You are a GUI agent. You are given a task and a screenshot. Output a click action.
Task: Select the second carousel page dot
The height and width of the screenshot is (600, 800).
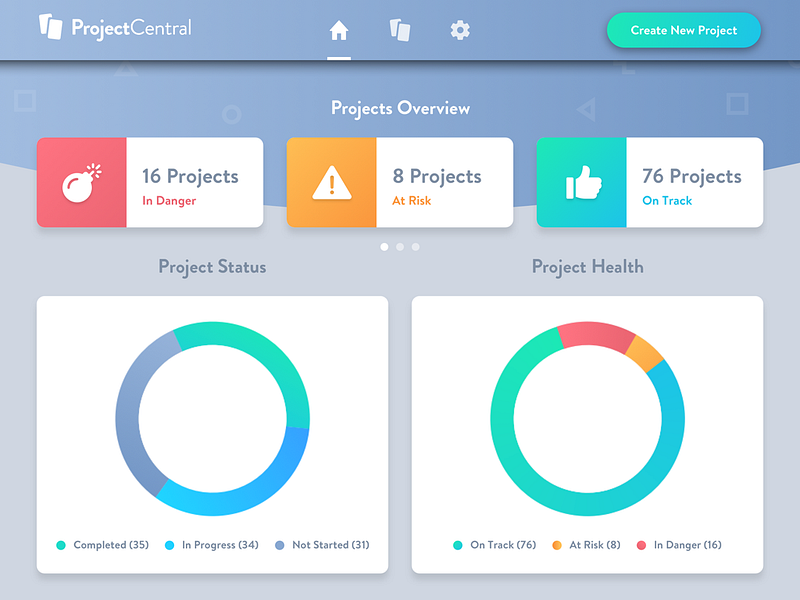tap(400, 247)
